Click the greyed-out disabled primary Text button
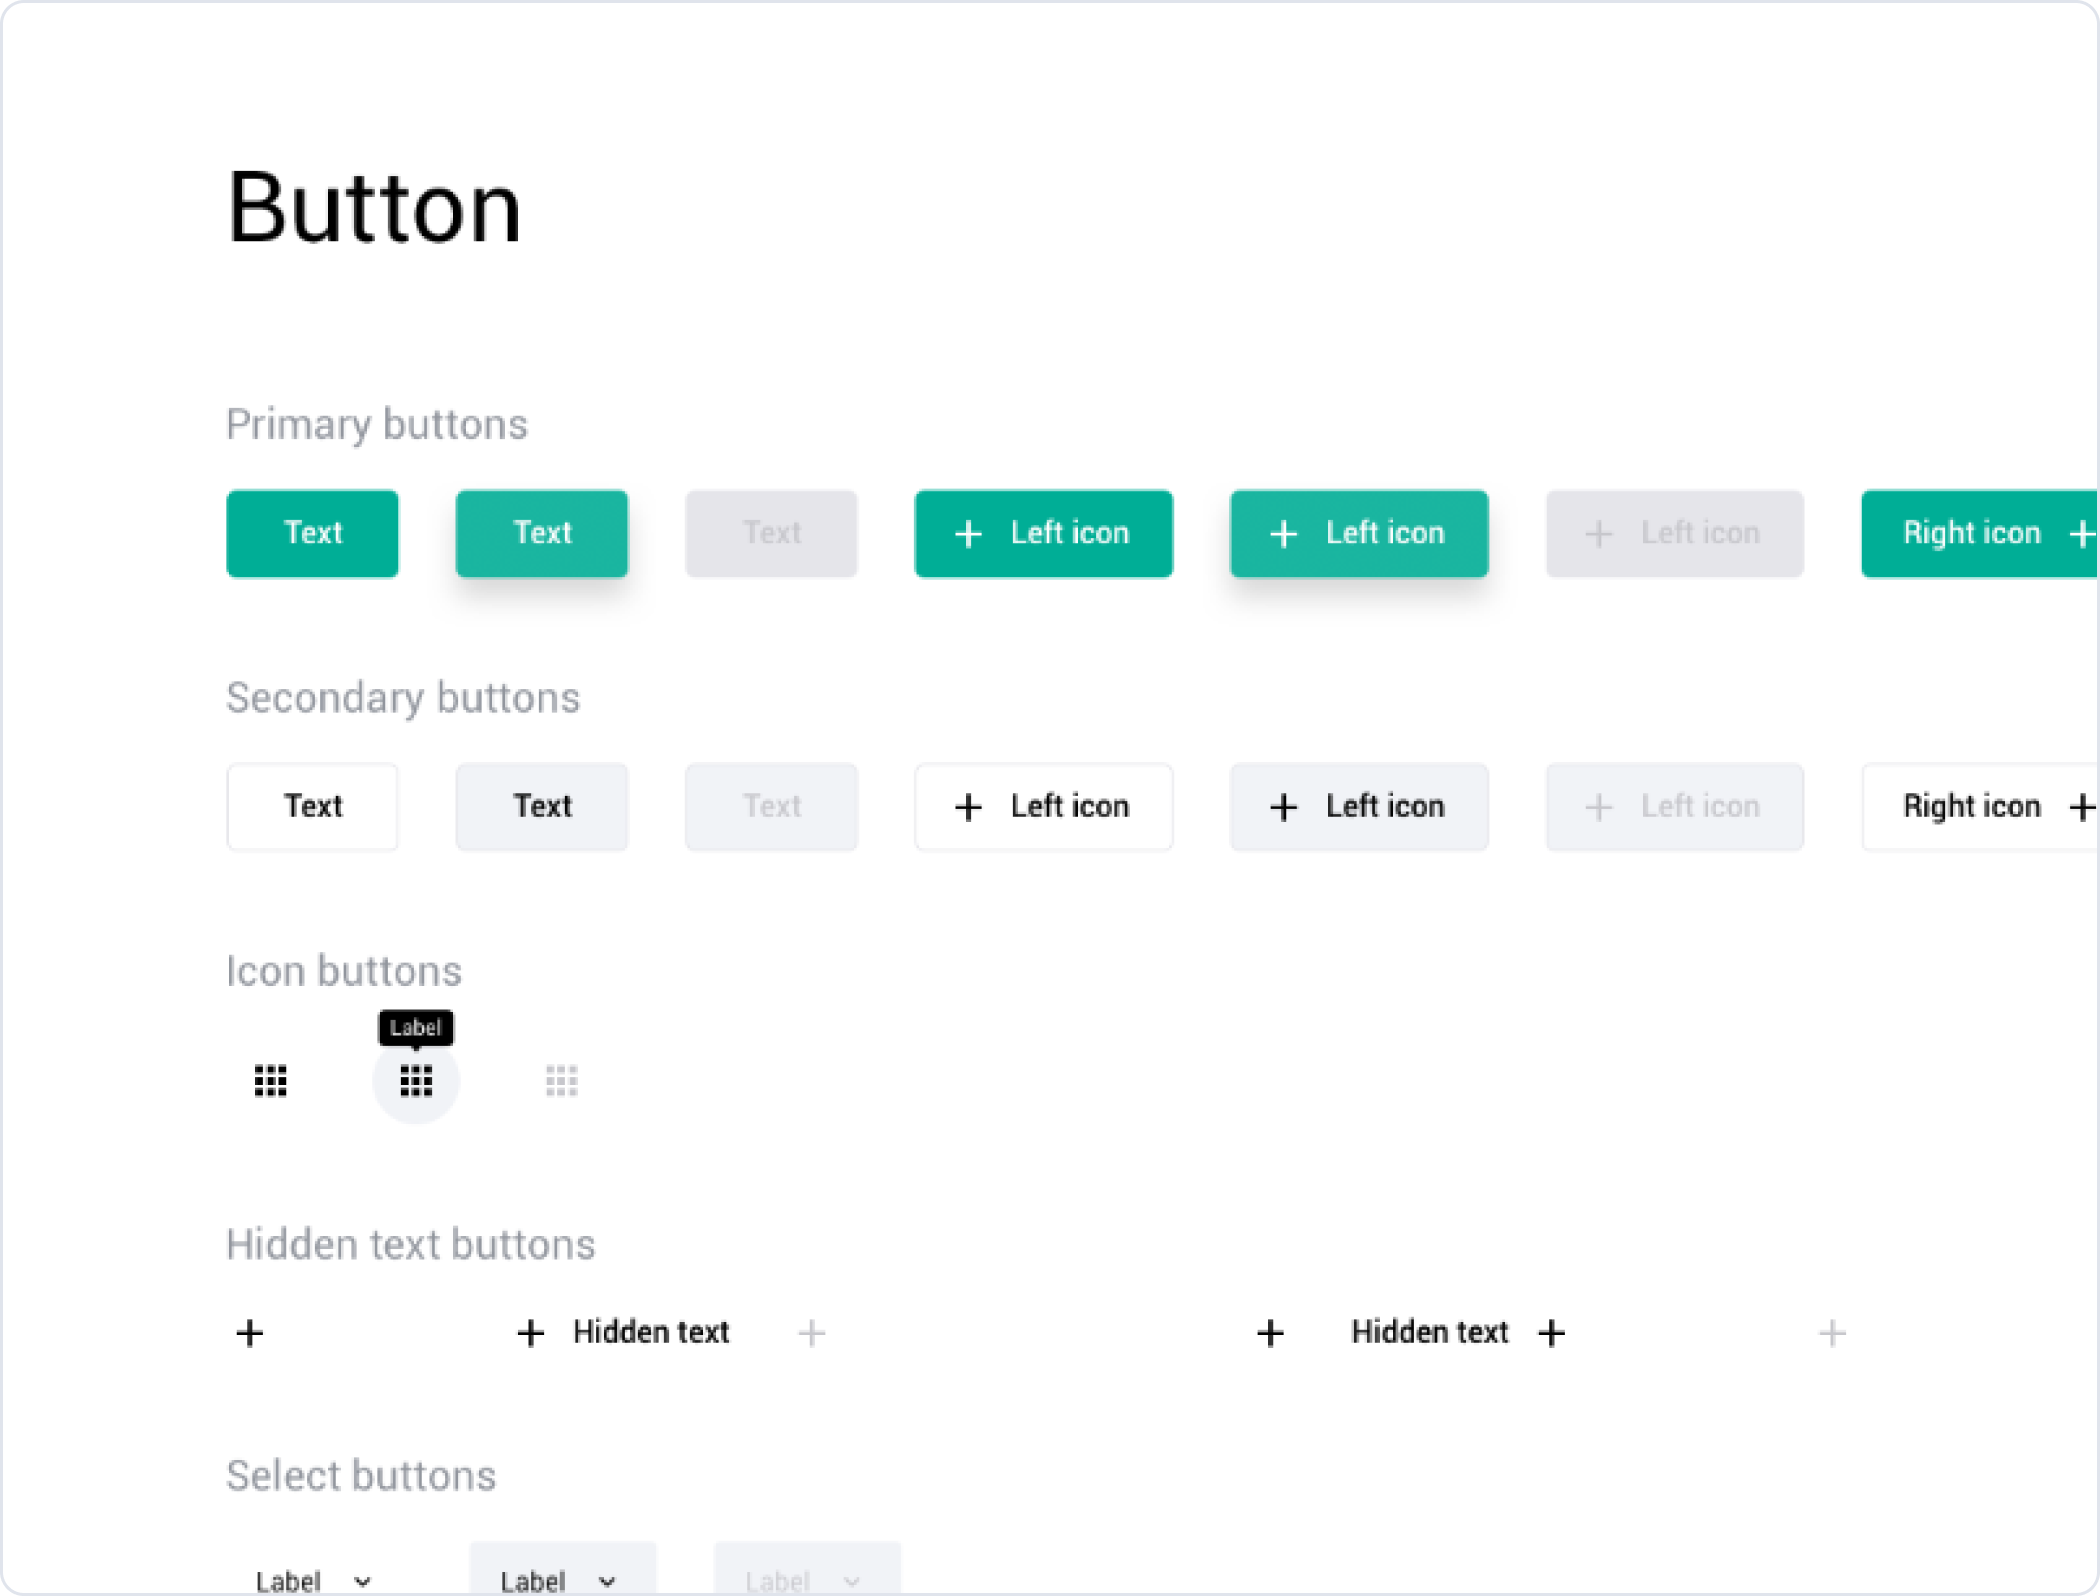Screen dimensions: 2100x1596 [x=771, y=533]
